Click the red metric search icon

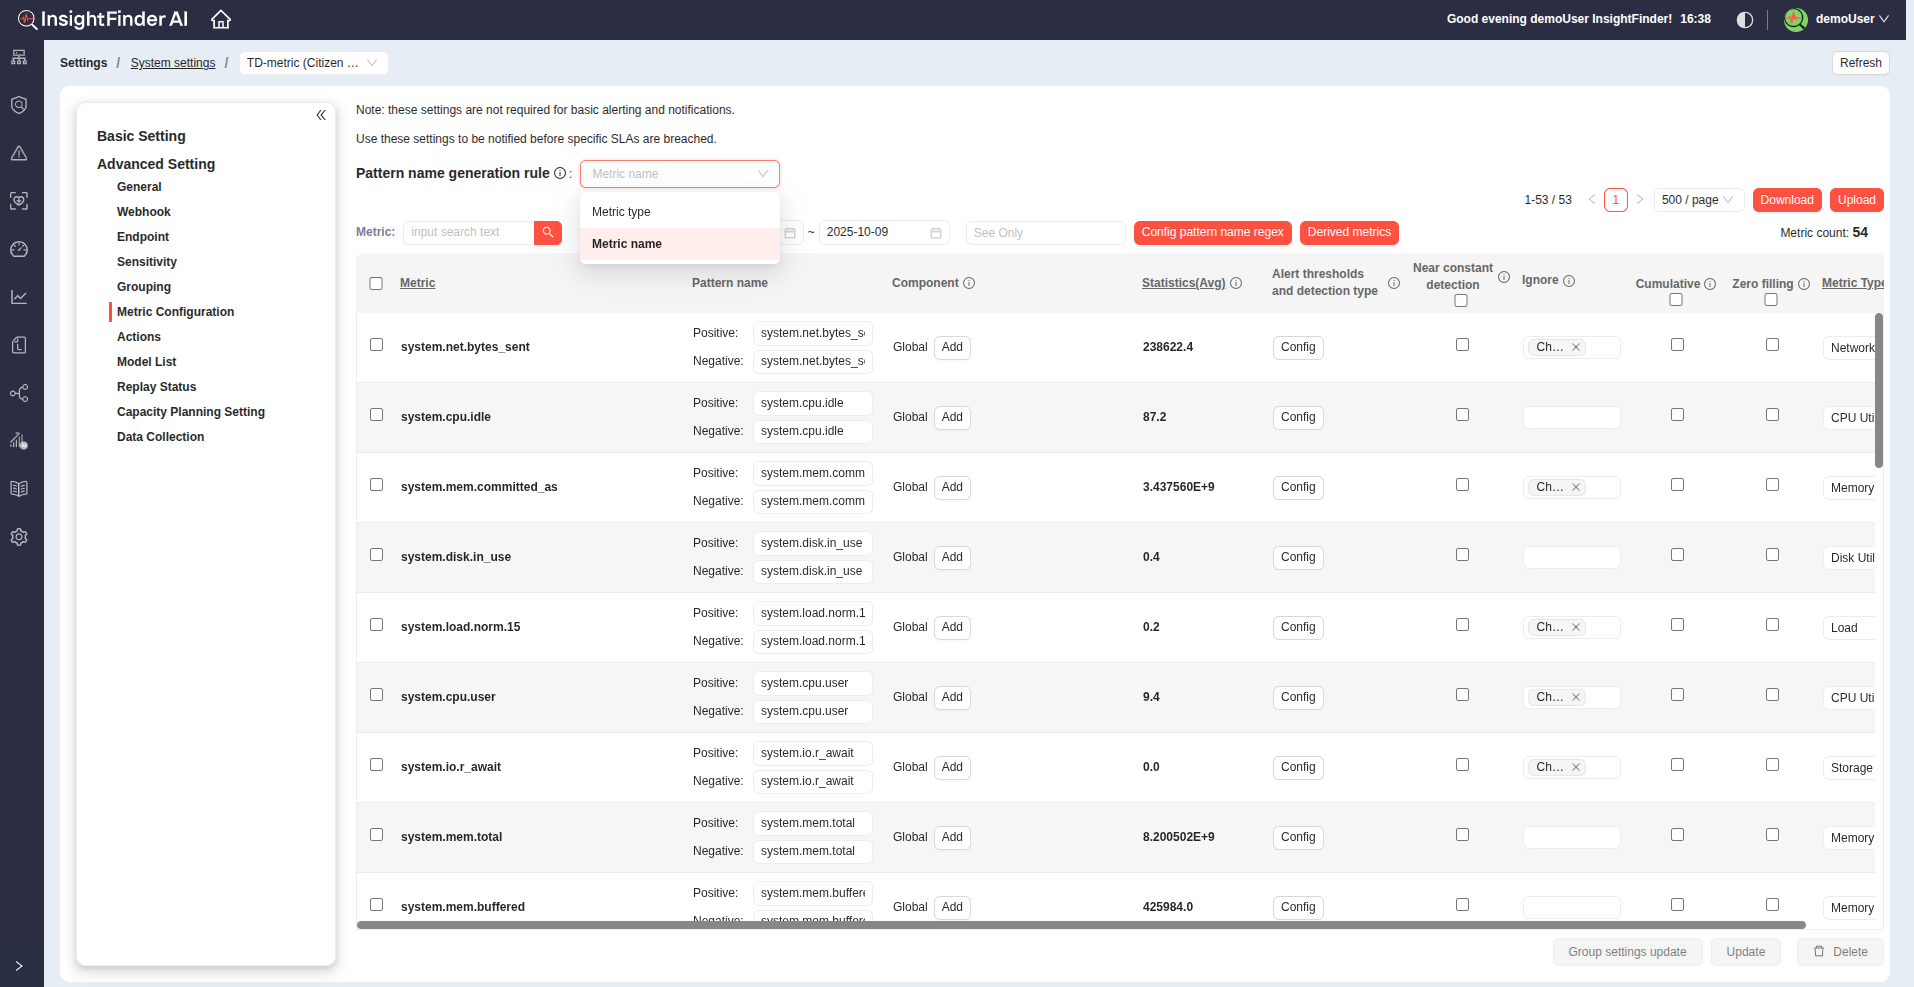[548, 233]
